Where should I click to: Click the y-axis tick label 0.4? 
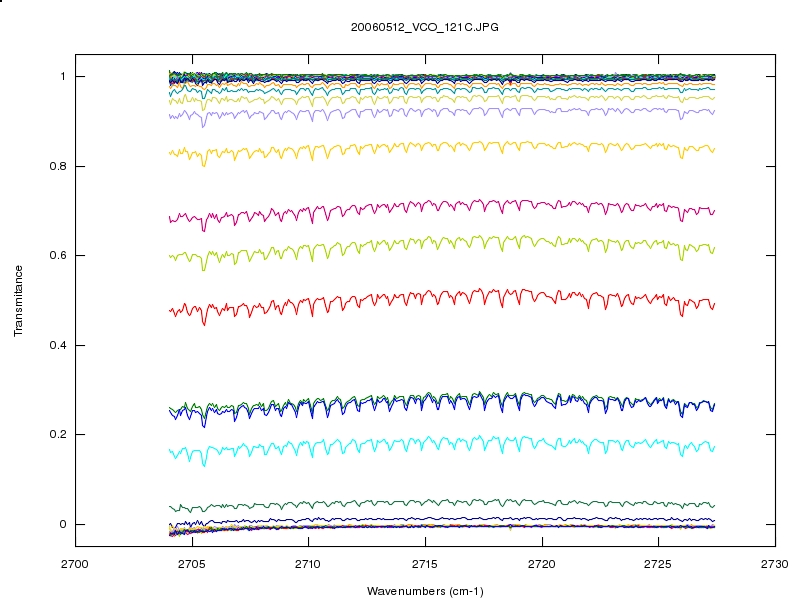coord(58,345)
